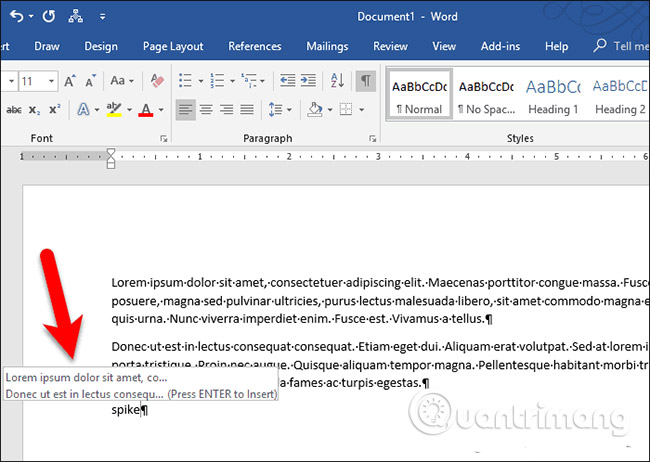Viewport: 650px width, 462px height.
Task: Expand the Line Spacing dropdown
Action: (282, 109)
